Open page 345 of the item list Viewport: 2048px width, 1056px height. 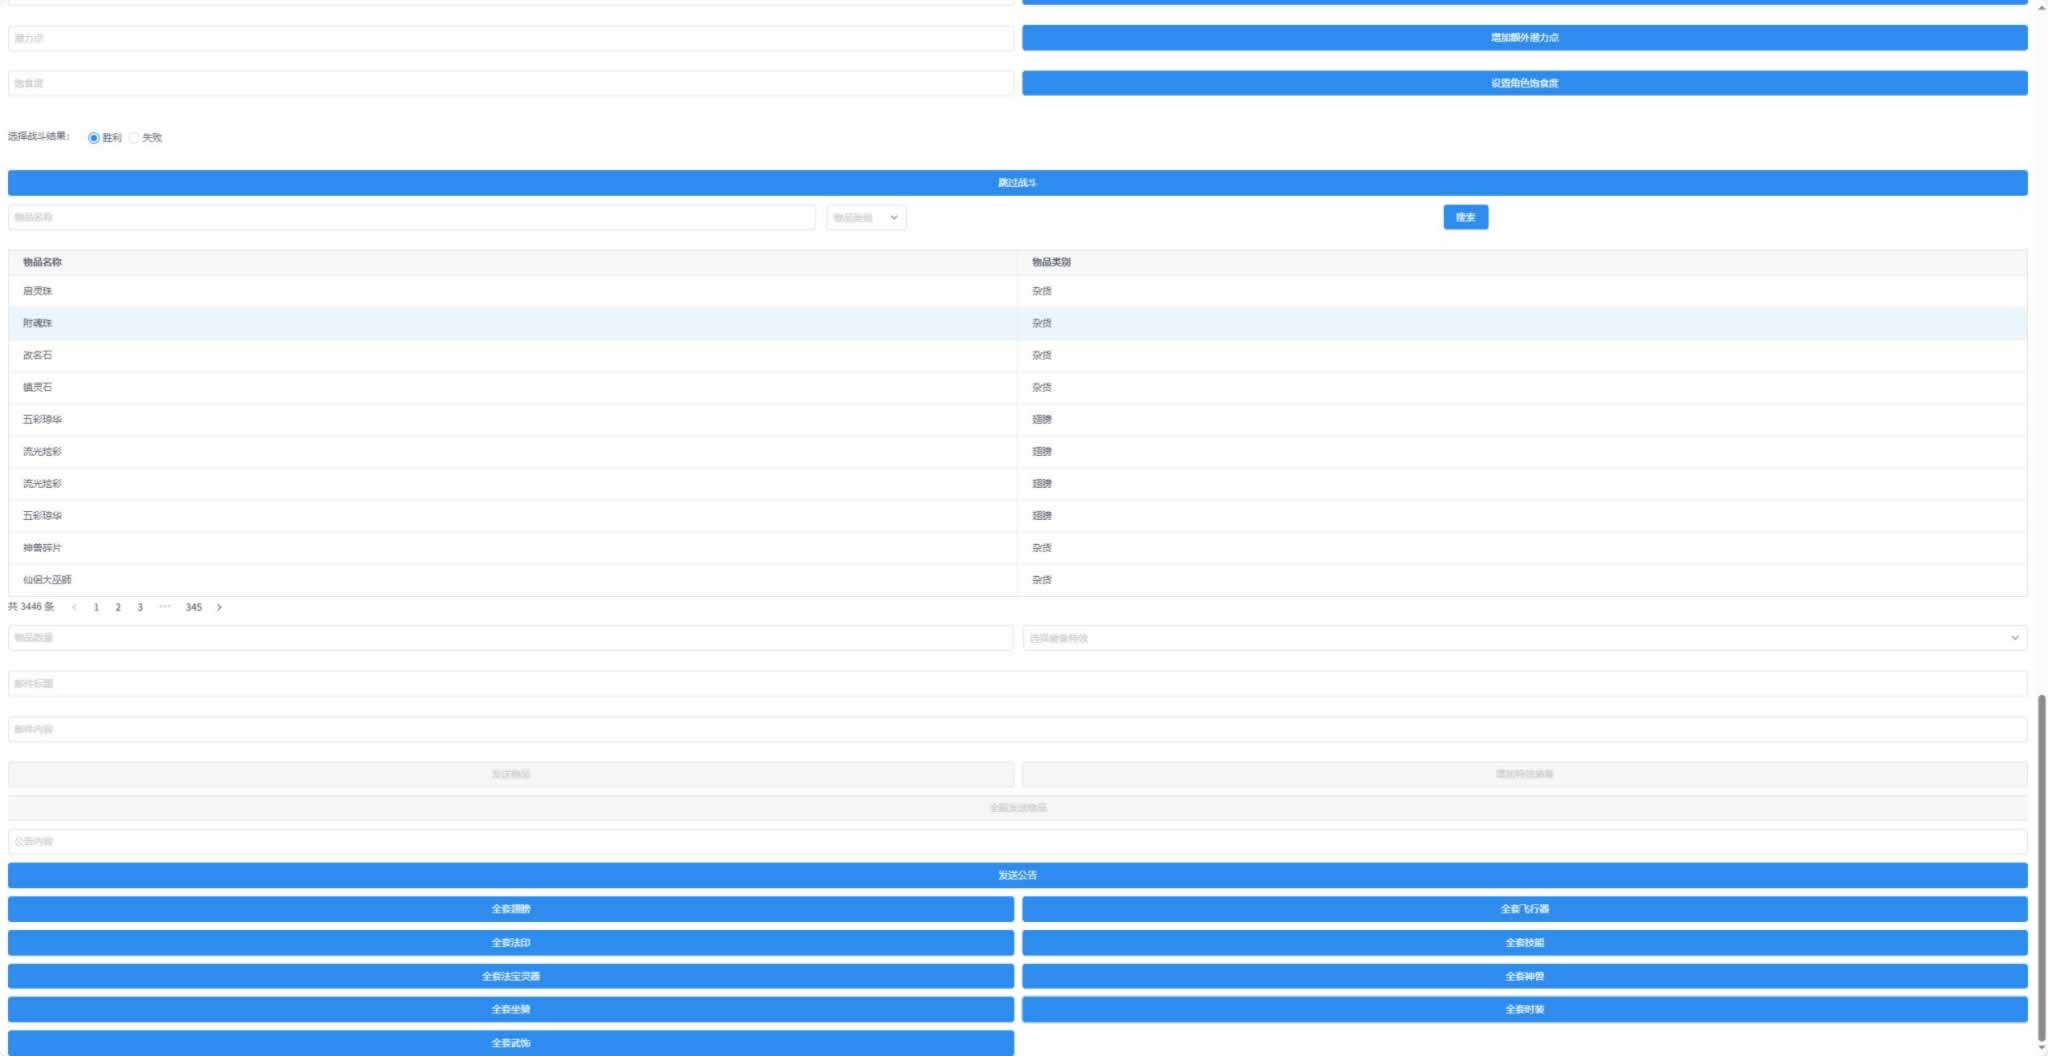click(194, 607)
